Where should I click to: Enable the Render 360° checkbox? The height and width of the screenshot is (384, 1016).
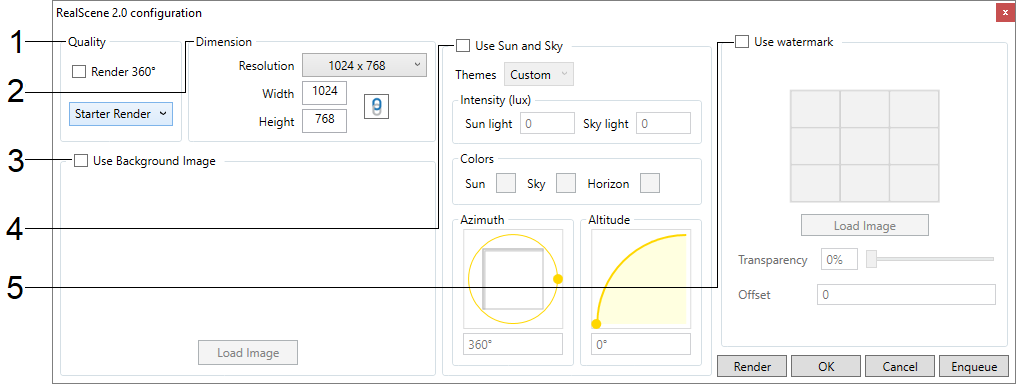[x=78, y=72]
